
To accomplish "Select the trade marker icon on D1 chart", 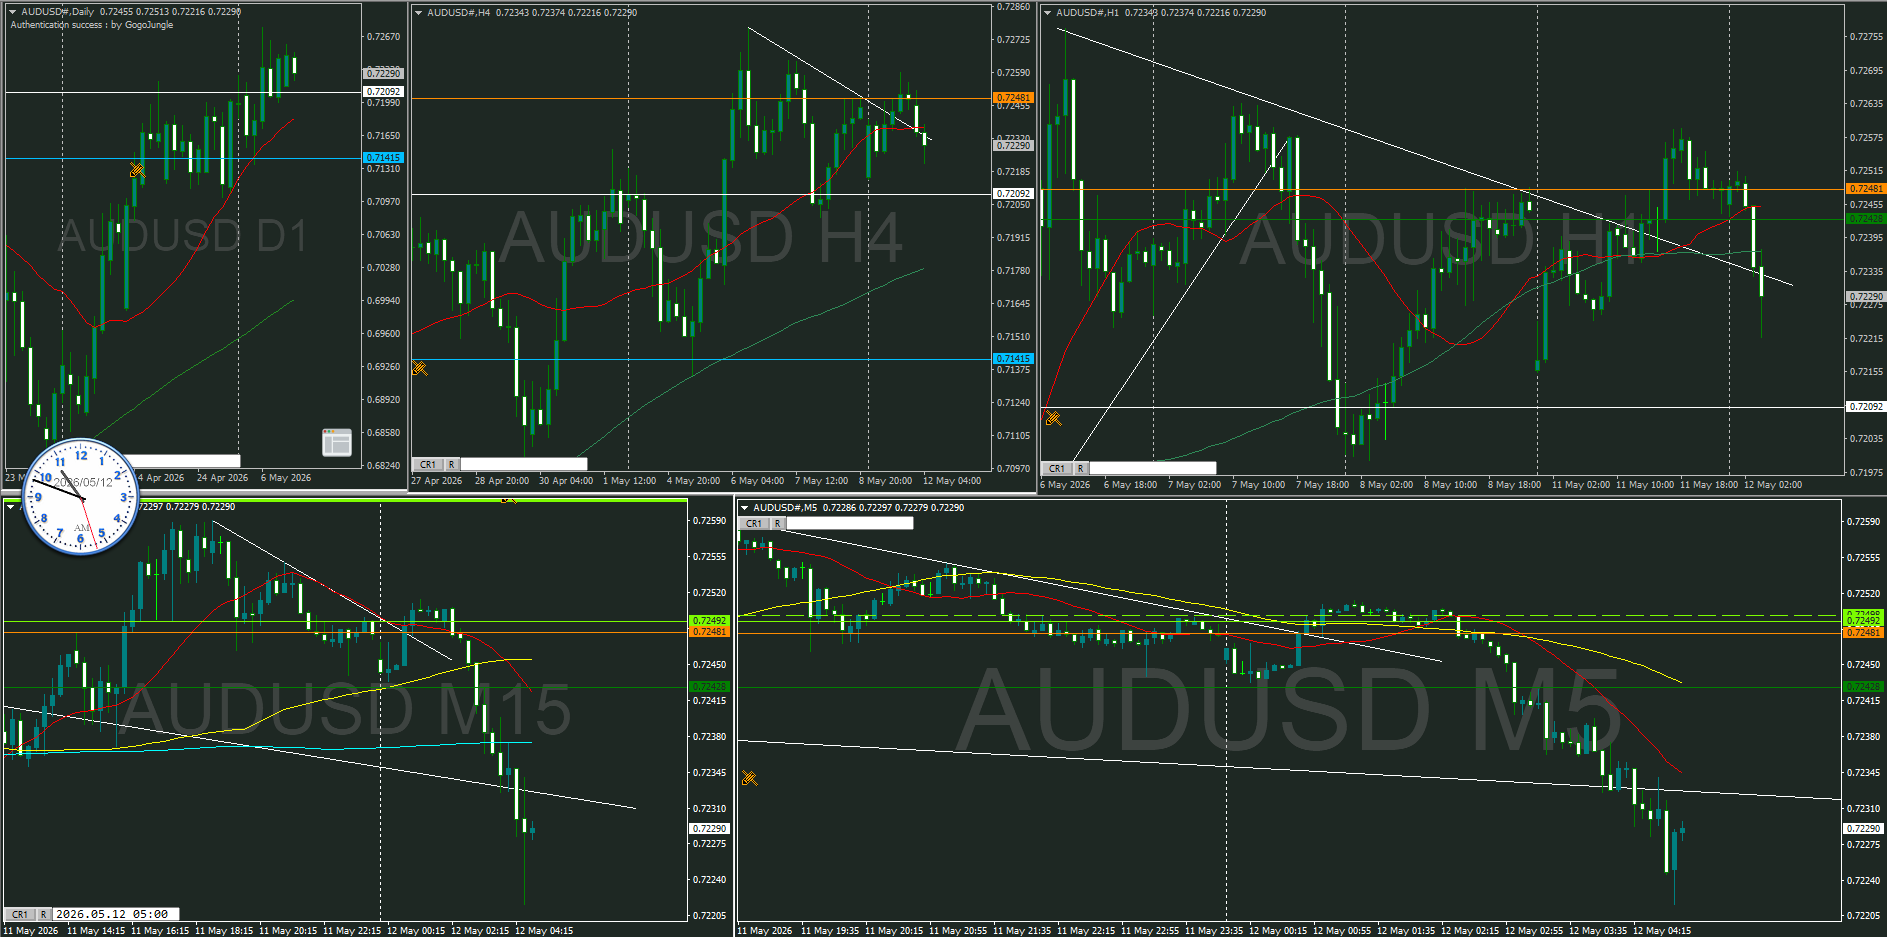I will pos(137,170).
